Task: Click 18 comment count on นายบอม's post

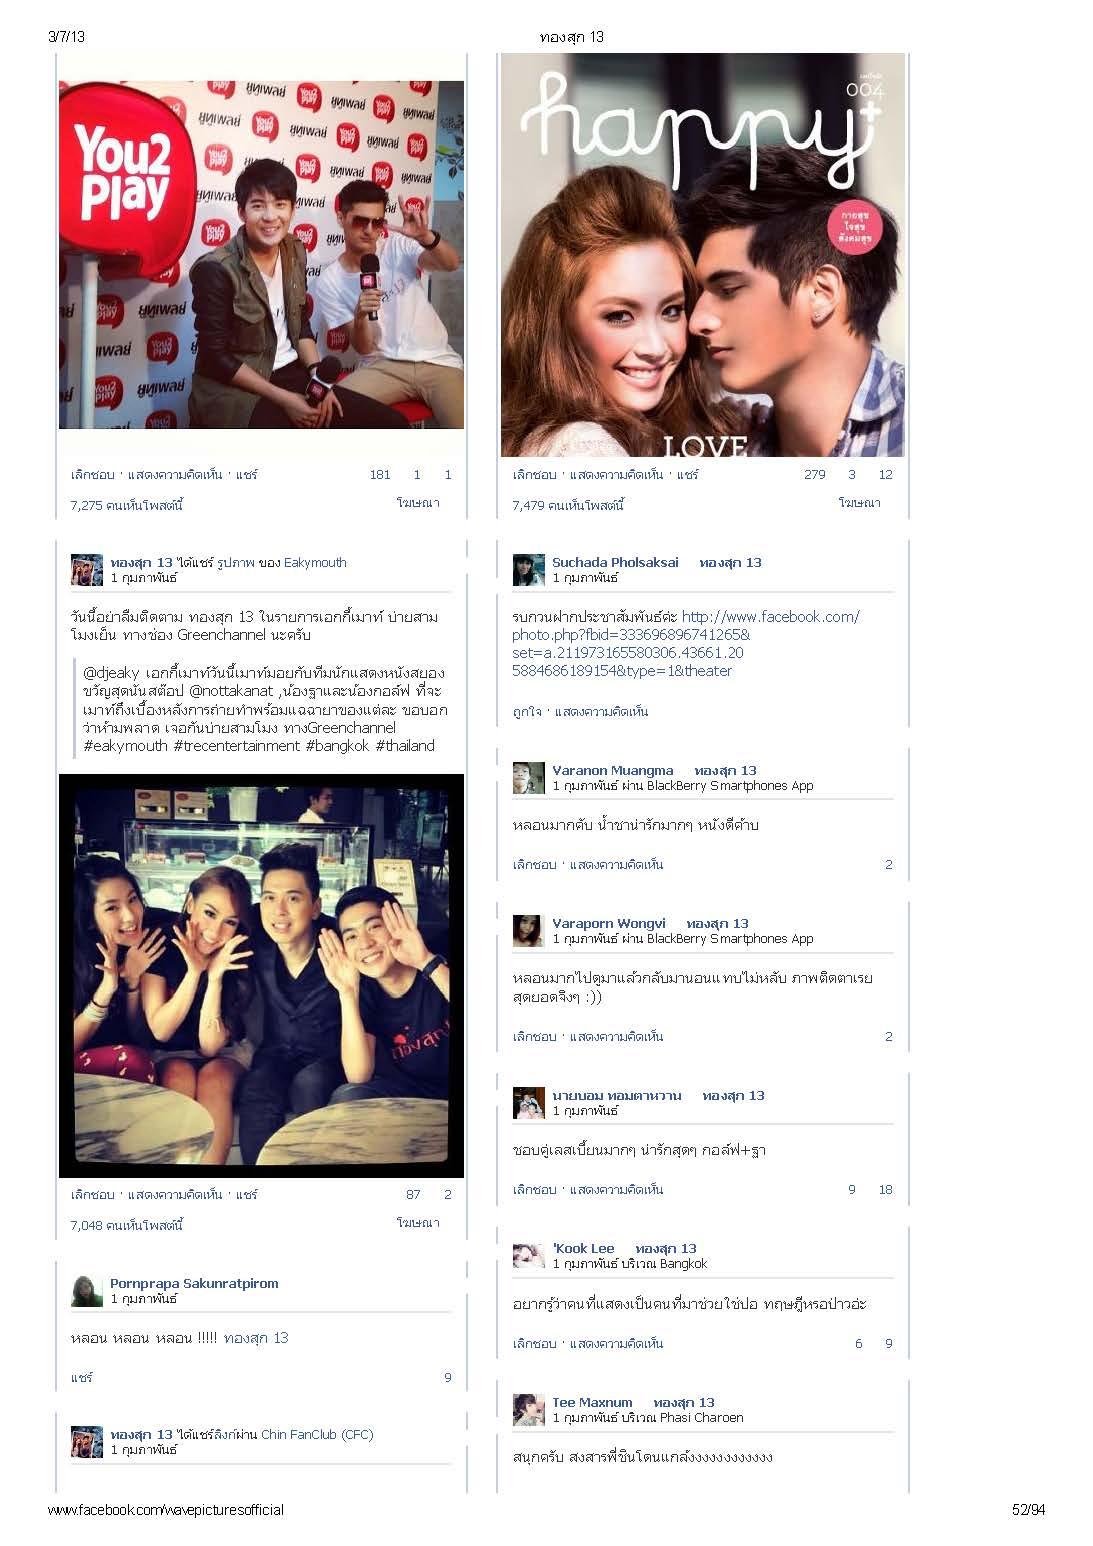Action: point(885,1190)
